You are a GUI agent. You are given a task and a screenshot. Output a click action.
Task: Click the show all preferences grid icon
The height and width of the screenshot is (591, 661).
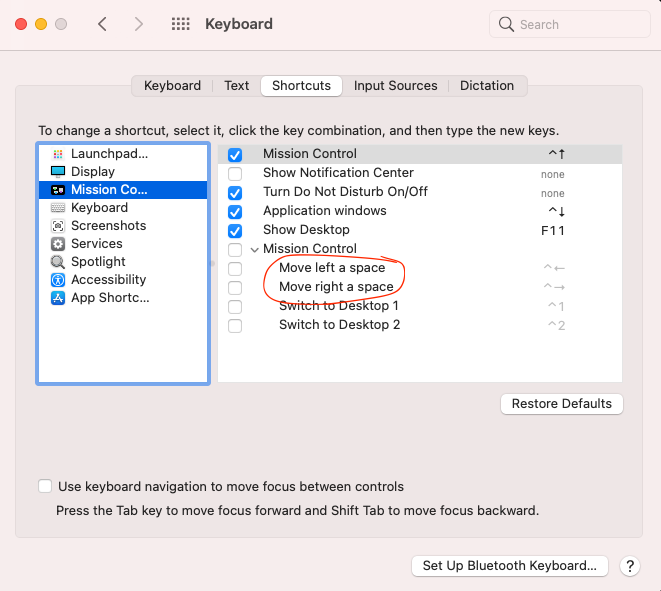(x=181, y=24)
